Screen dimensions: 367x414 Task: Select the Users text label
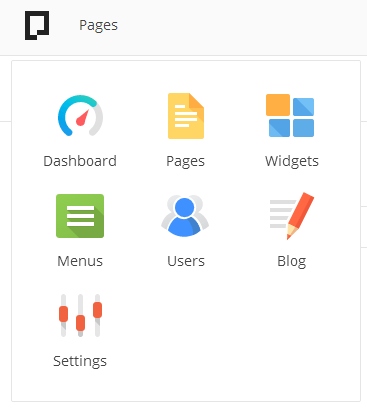click(186, 261)
